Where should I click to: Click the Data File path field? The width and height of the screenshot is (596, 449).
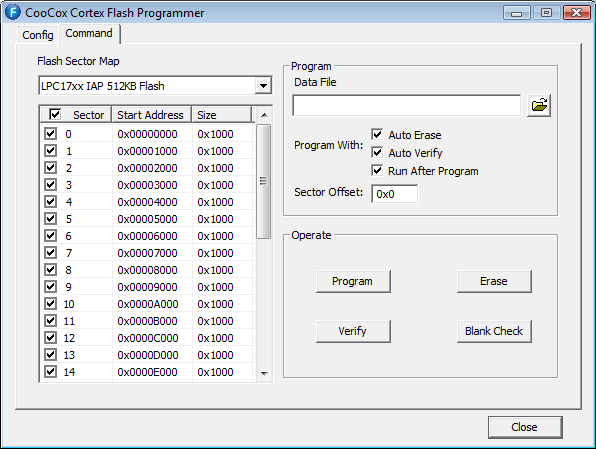coord(406,105)
